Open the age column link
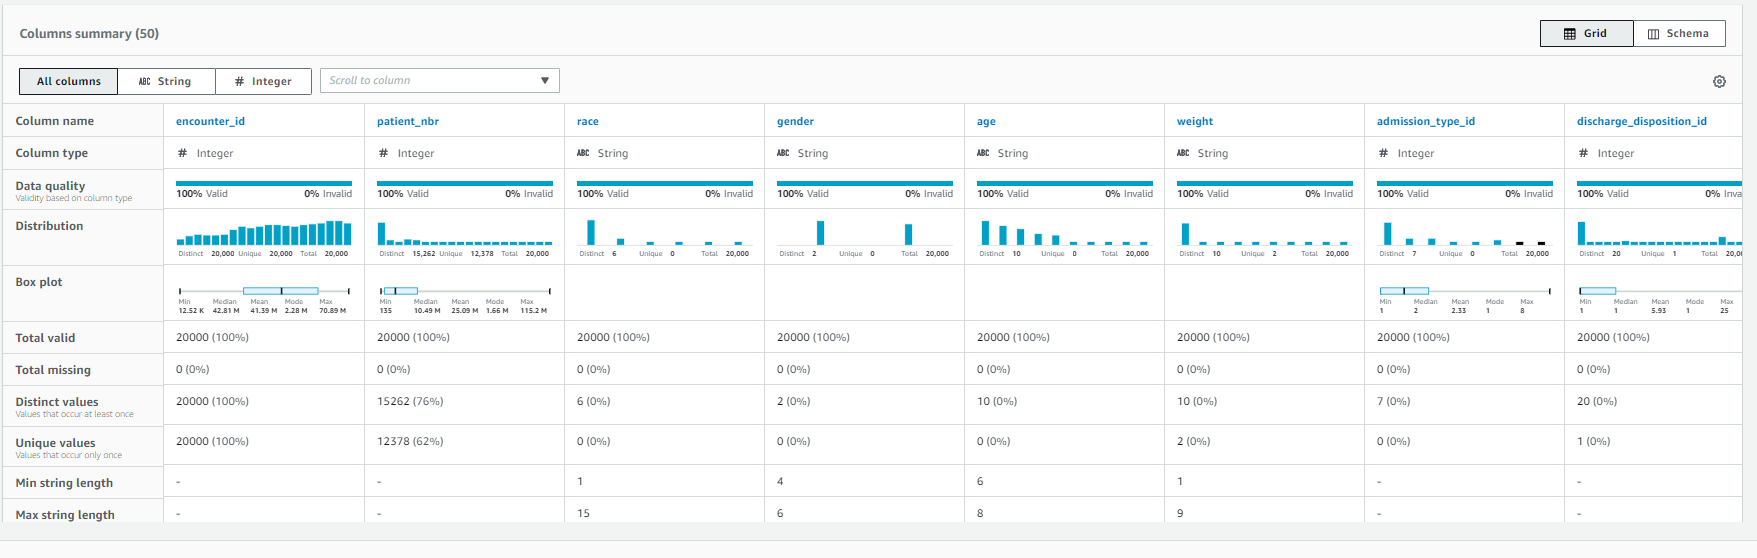The height and width of the screenshot is (558, 1757). pyautogui.click(x=986, y=121)
